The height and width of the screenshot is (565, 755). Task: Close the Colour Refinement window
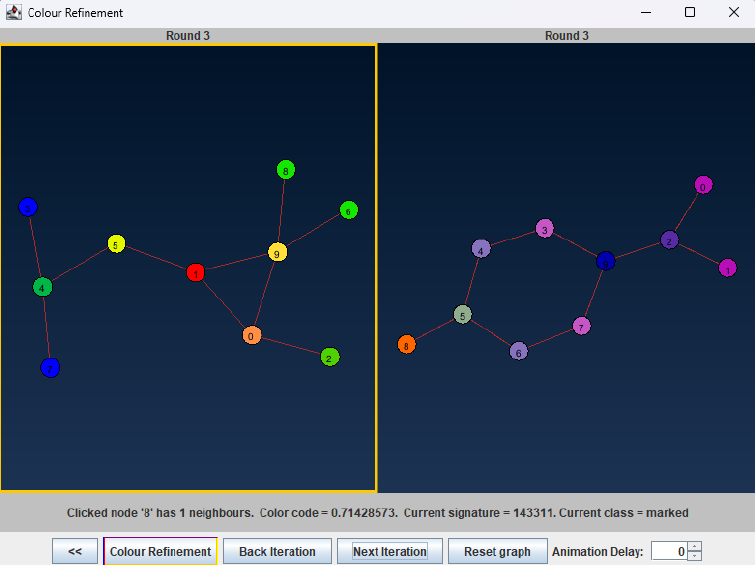click(734, 12)
